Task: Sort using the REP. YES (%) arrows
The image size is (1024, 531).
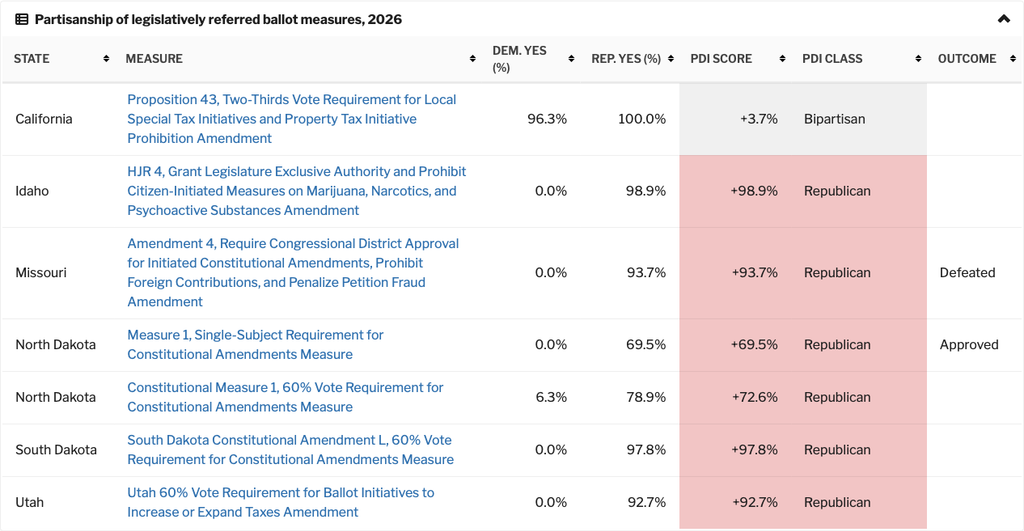Action: tap(670, 59)
